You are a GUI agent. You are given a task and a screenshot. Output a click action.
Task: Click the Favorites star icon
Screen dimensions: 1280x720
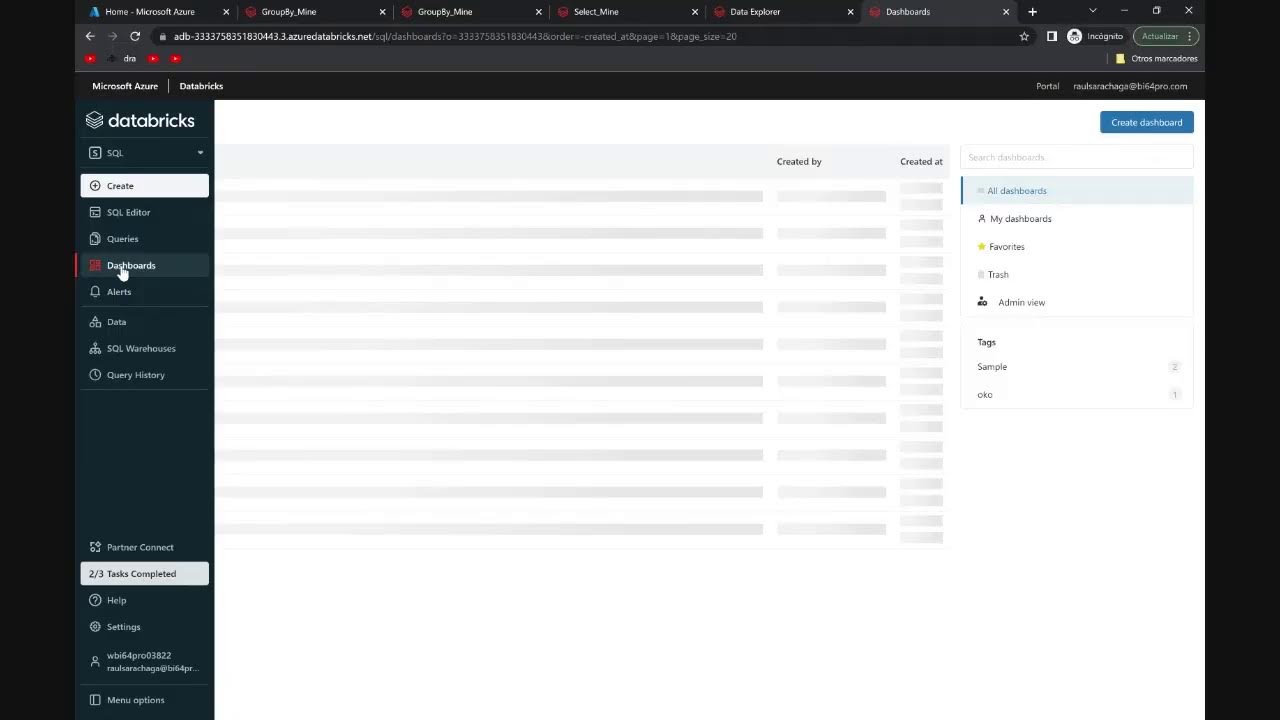[981, 247]
